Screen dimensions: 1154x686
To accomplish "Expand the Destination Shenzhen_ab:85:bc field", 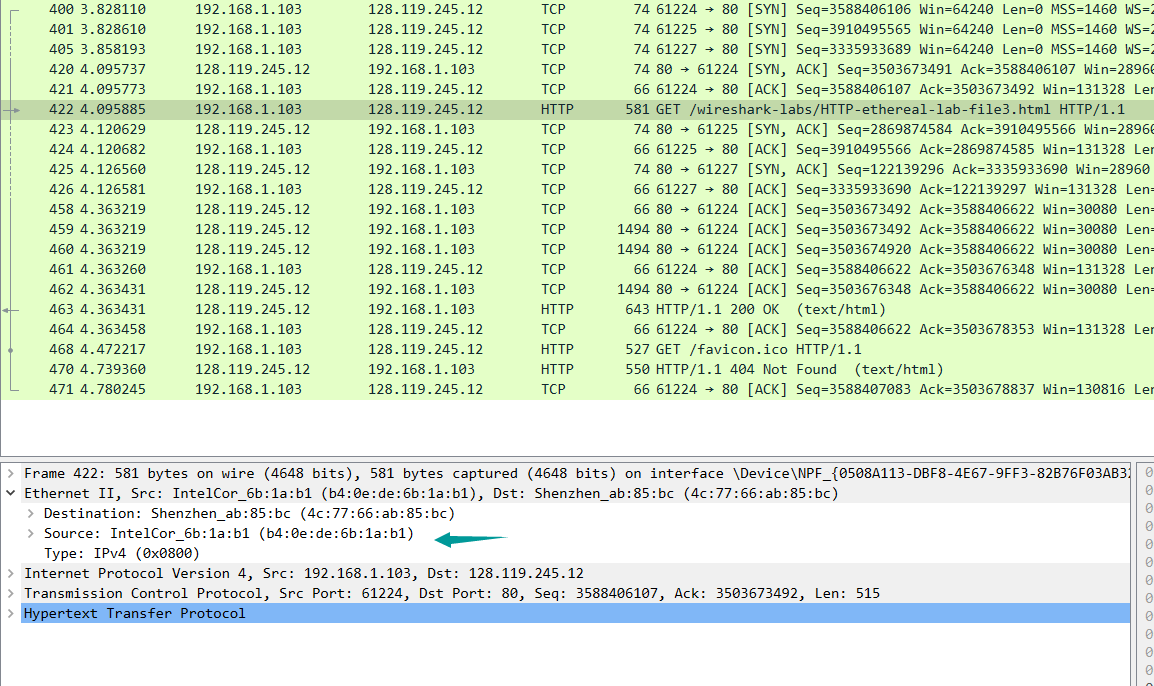I will pyautogui.click(x=31, y=513).
